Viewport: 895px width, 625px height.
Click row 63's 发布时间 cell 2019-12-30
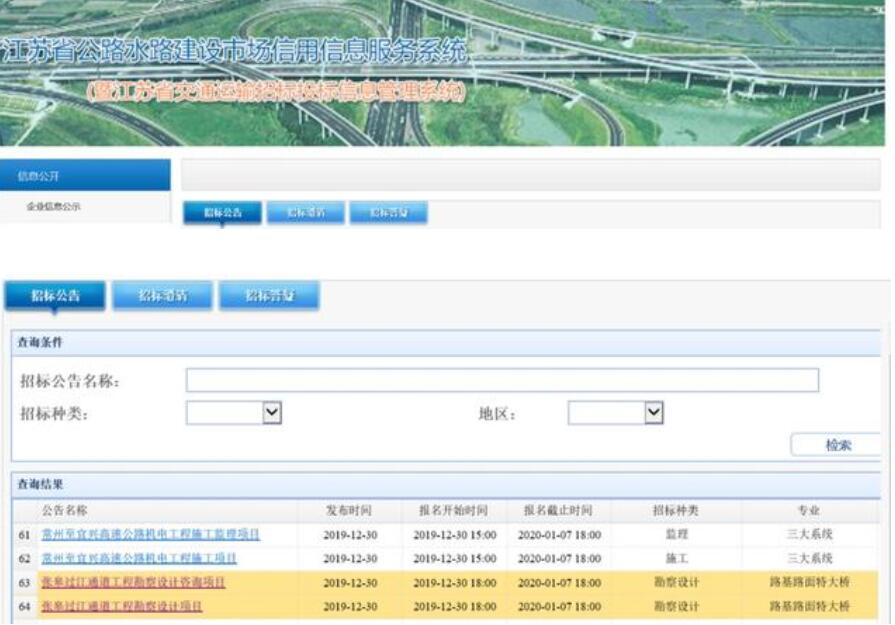[x=350, y=583]
